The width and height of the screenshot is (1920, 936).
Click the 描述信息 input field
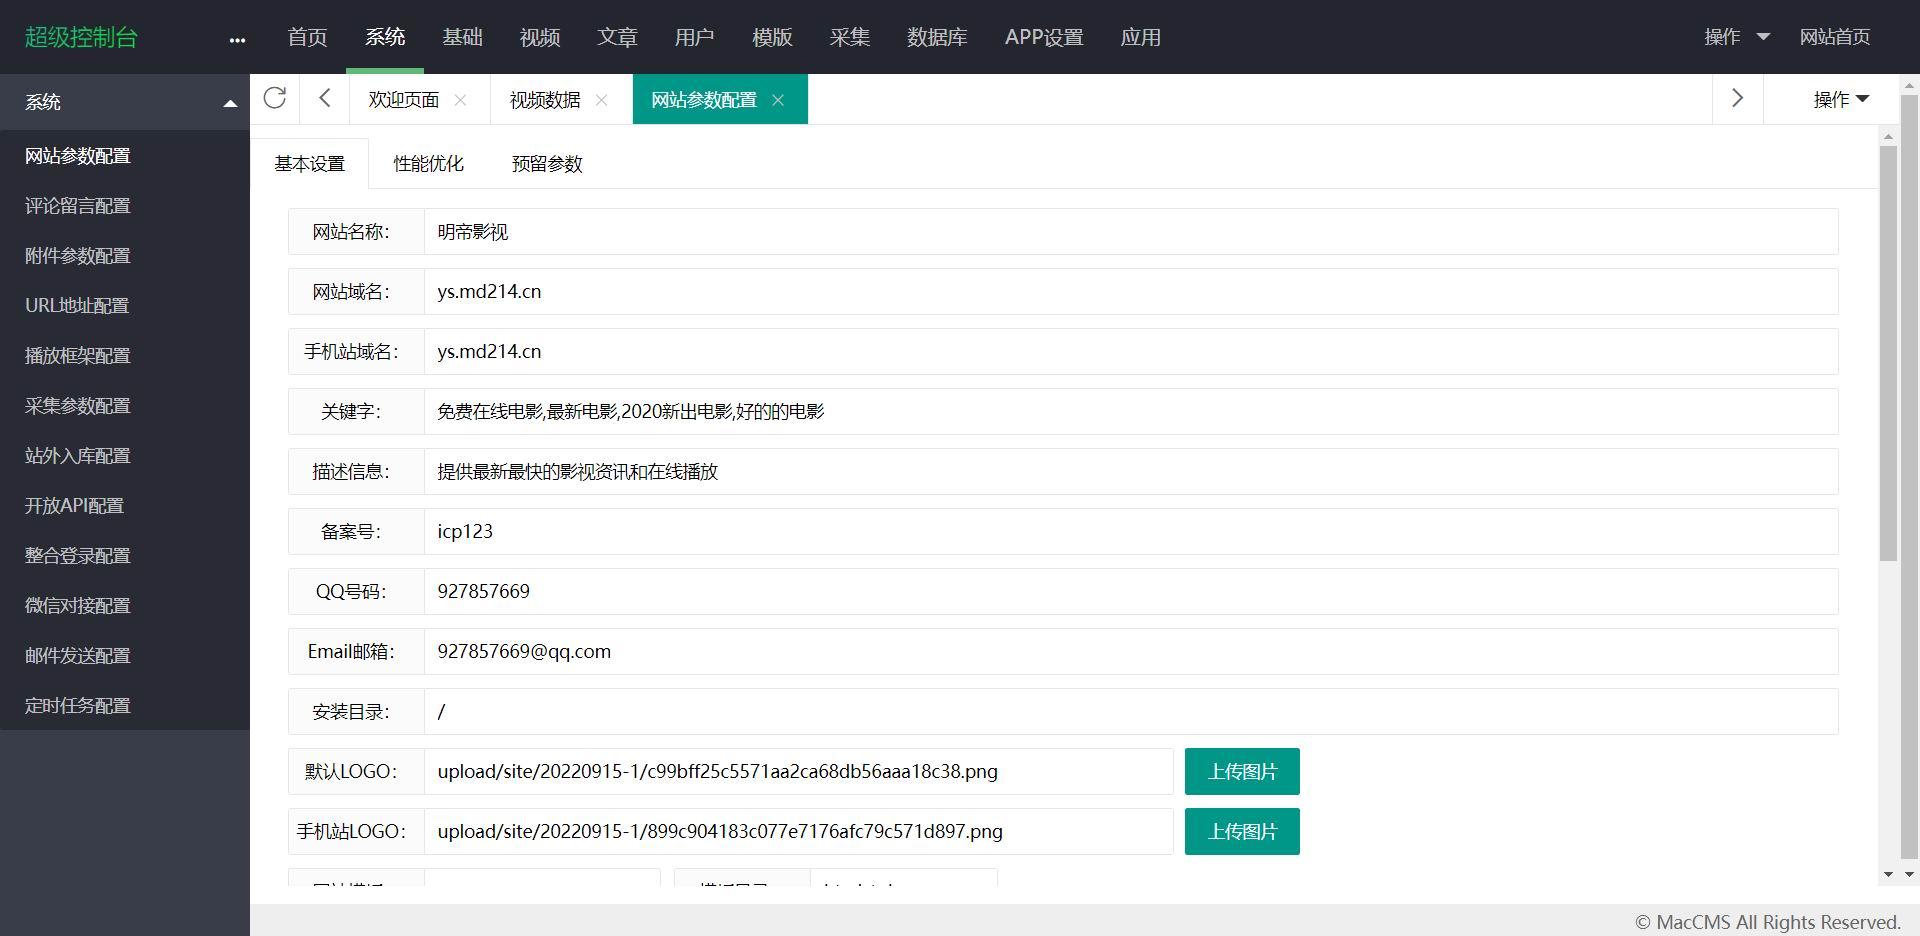[x=1131, y=472]
